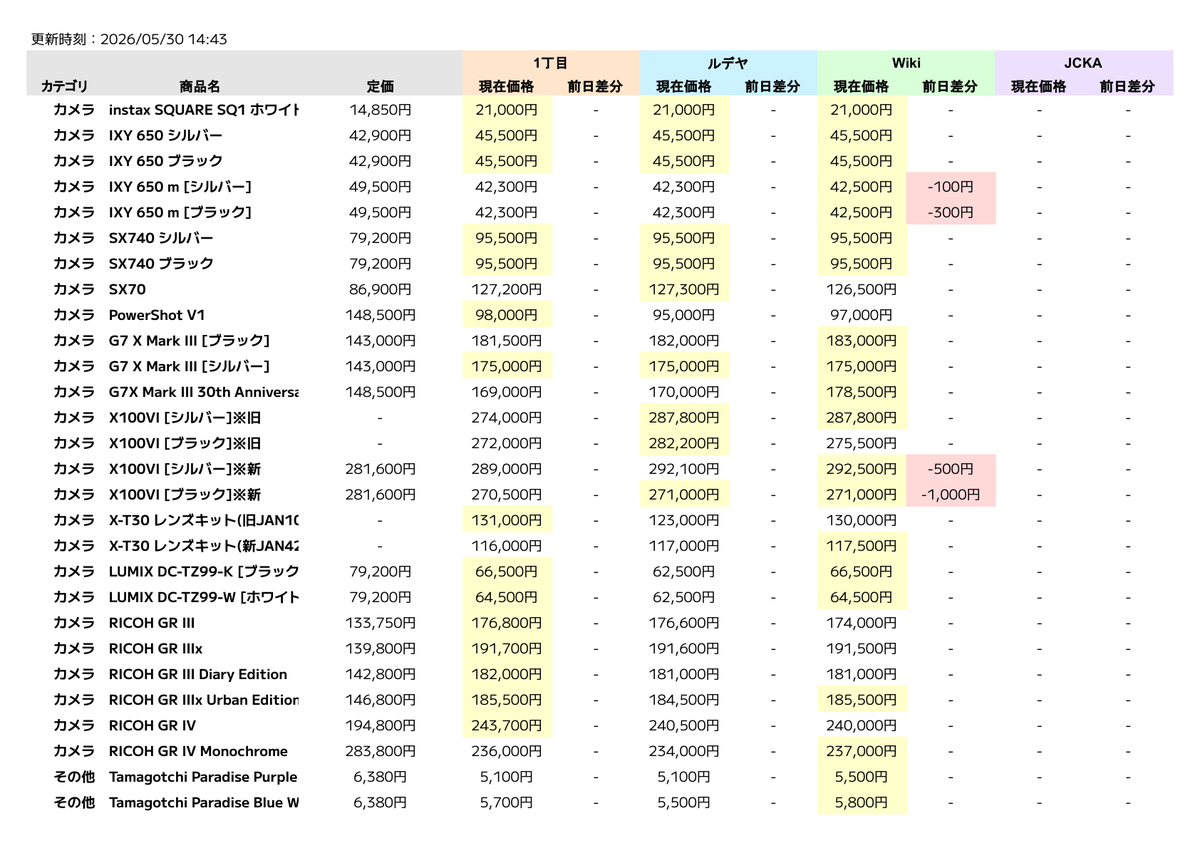Click the Wiki store header
The image size is (1200, 848).
(906, 62)
